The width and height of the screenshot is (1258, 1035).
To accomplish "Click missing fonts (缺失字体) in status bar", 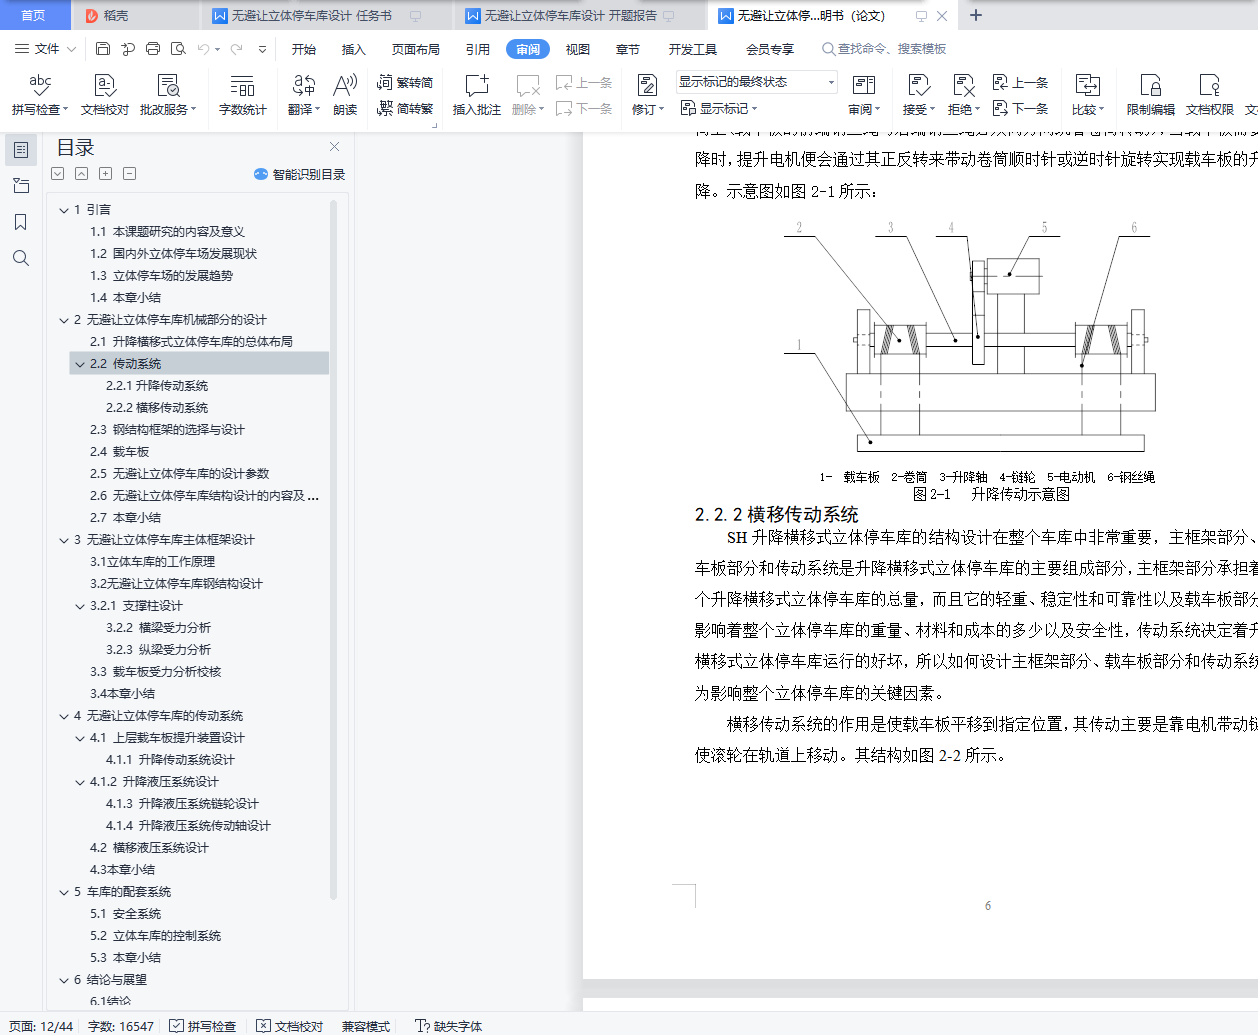I will (449, 1026).
